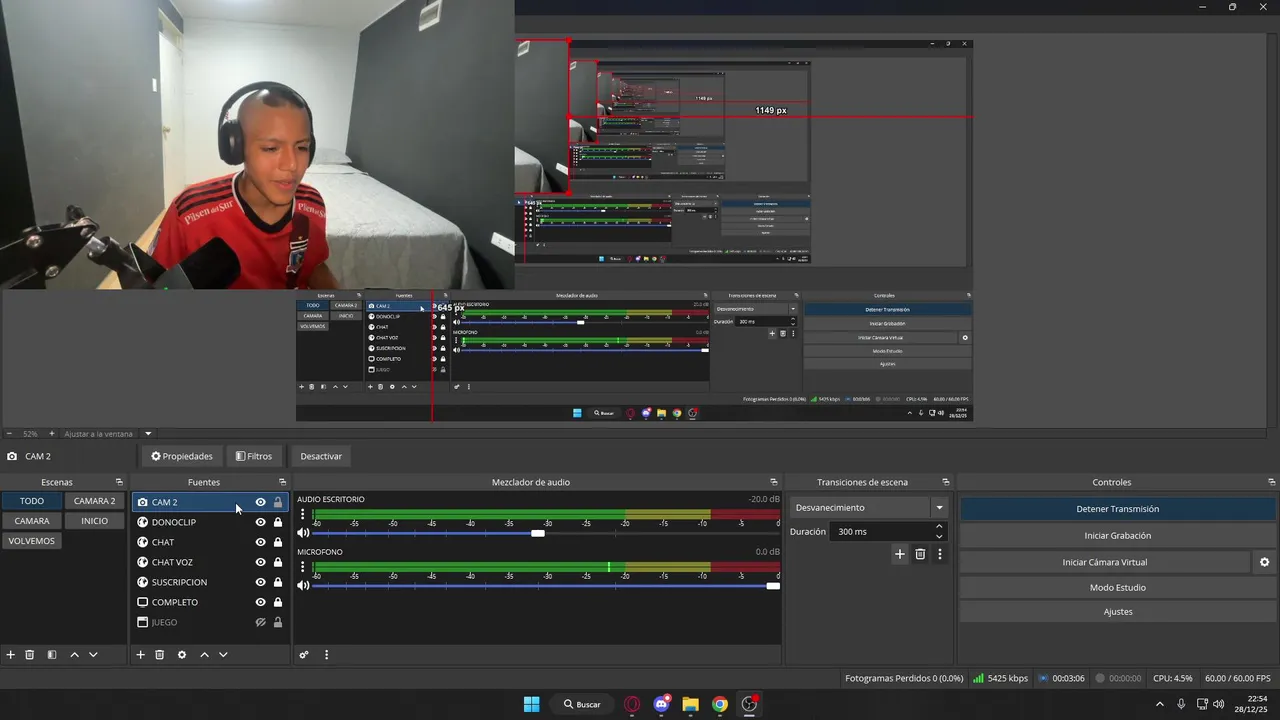Open the 'Ajustar a la ventana' scaling dropdown

click(x=148, y=434)
